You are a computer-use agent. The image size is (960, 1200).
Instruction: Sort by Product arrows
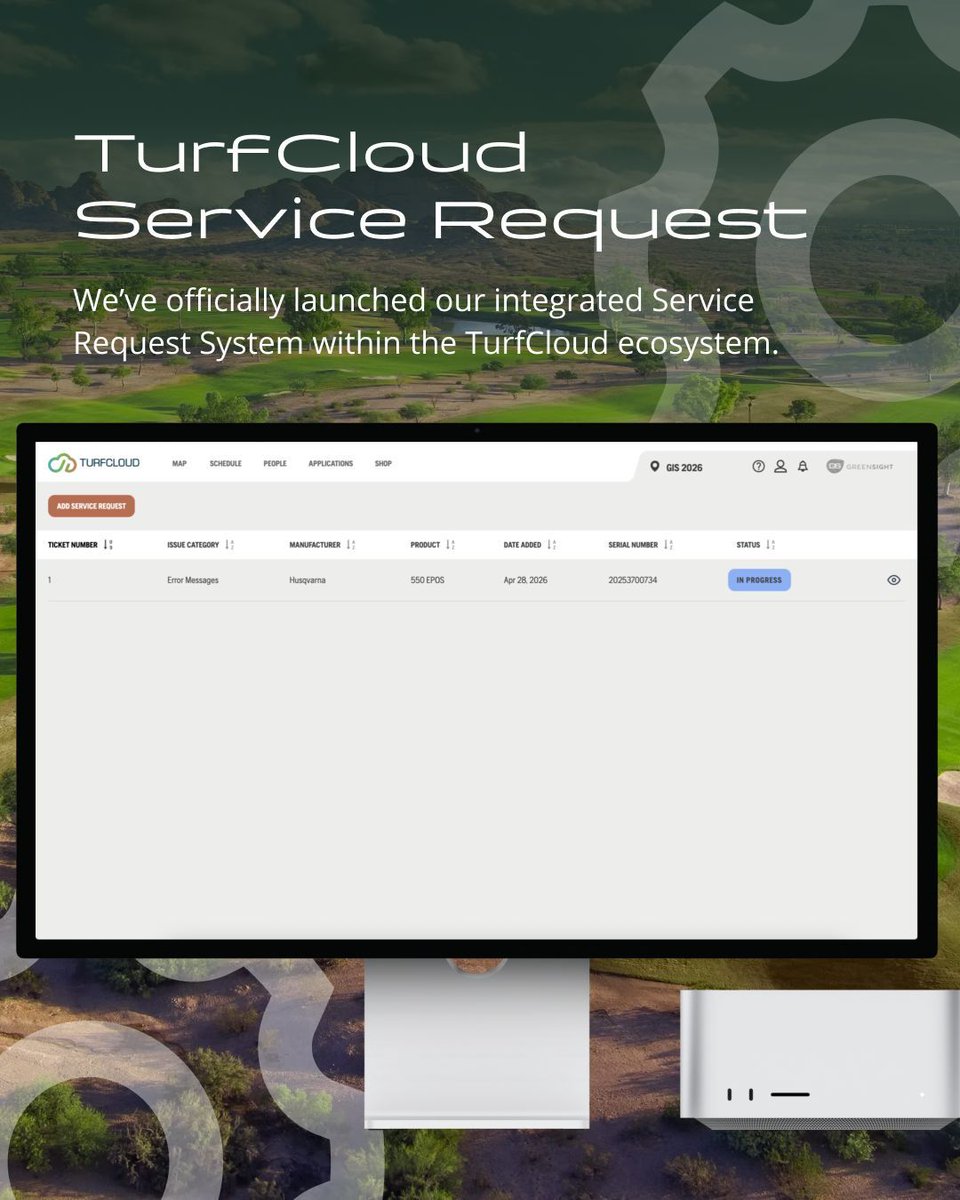(x=450, y=545)
